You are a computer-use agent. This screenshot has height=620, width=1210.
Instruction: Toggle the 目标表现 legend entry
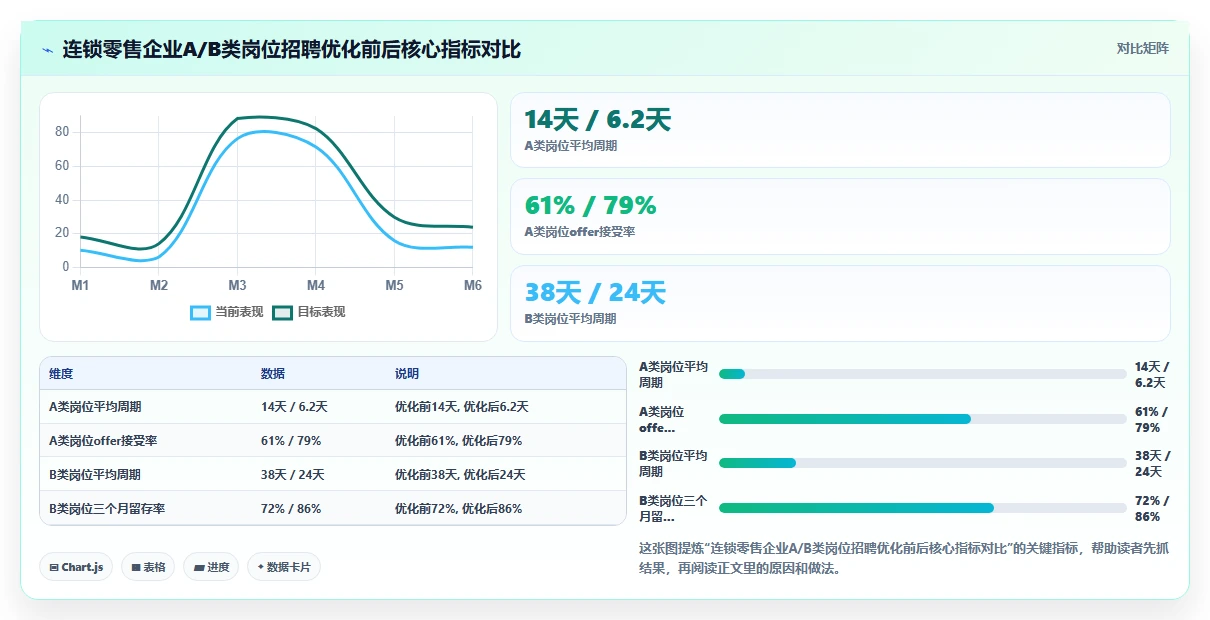309,312
